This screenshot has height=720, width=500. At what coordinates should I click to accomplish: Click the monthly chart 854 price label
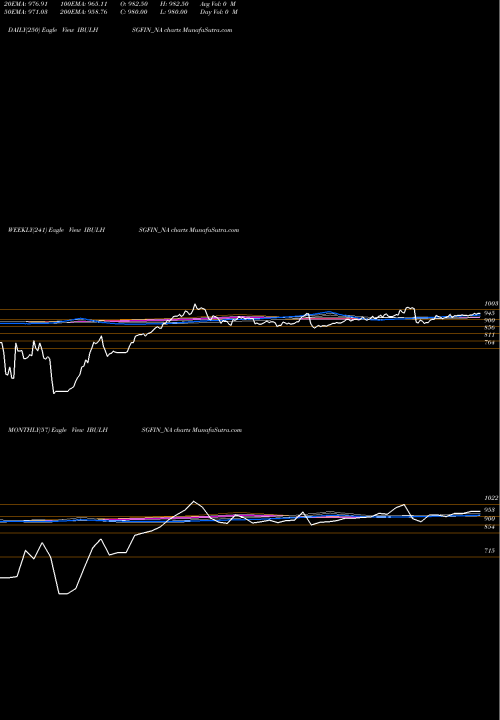[x=489, y=527]
